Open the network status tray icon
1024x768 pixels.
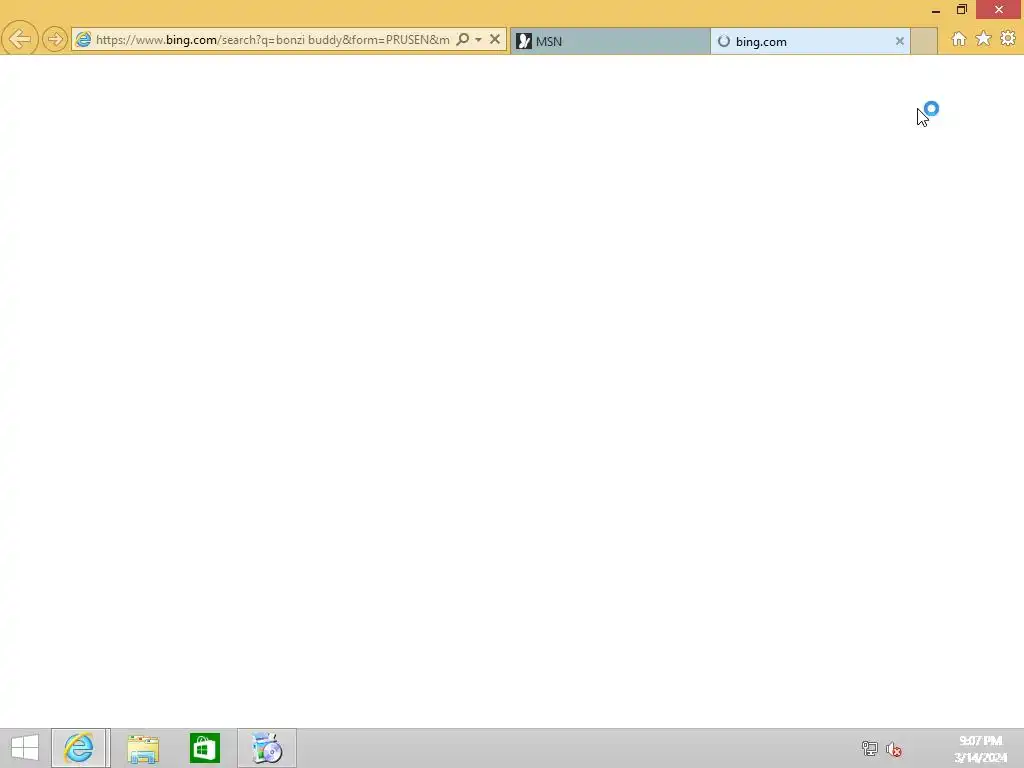pyautogui.click(x=869, y=749)
